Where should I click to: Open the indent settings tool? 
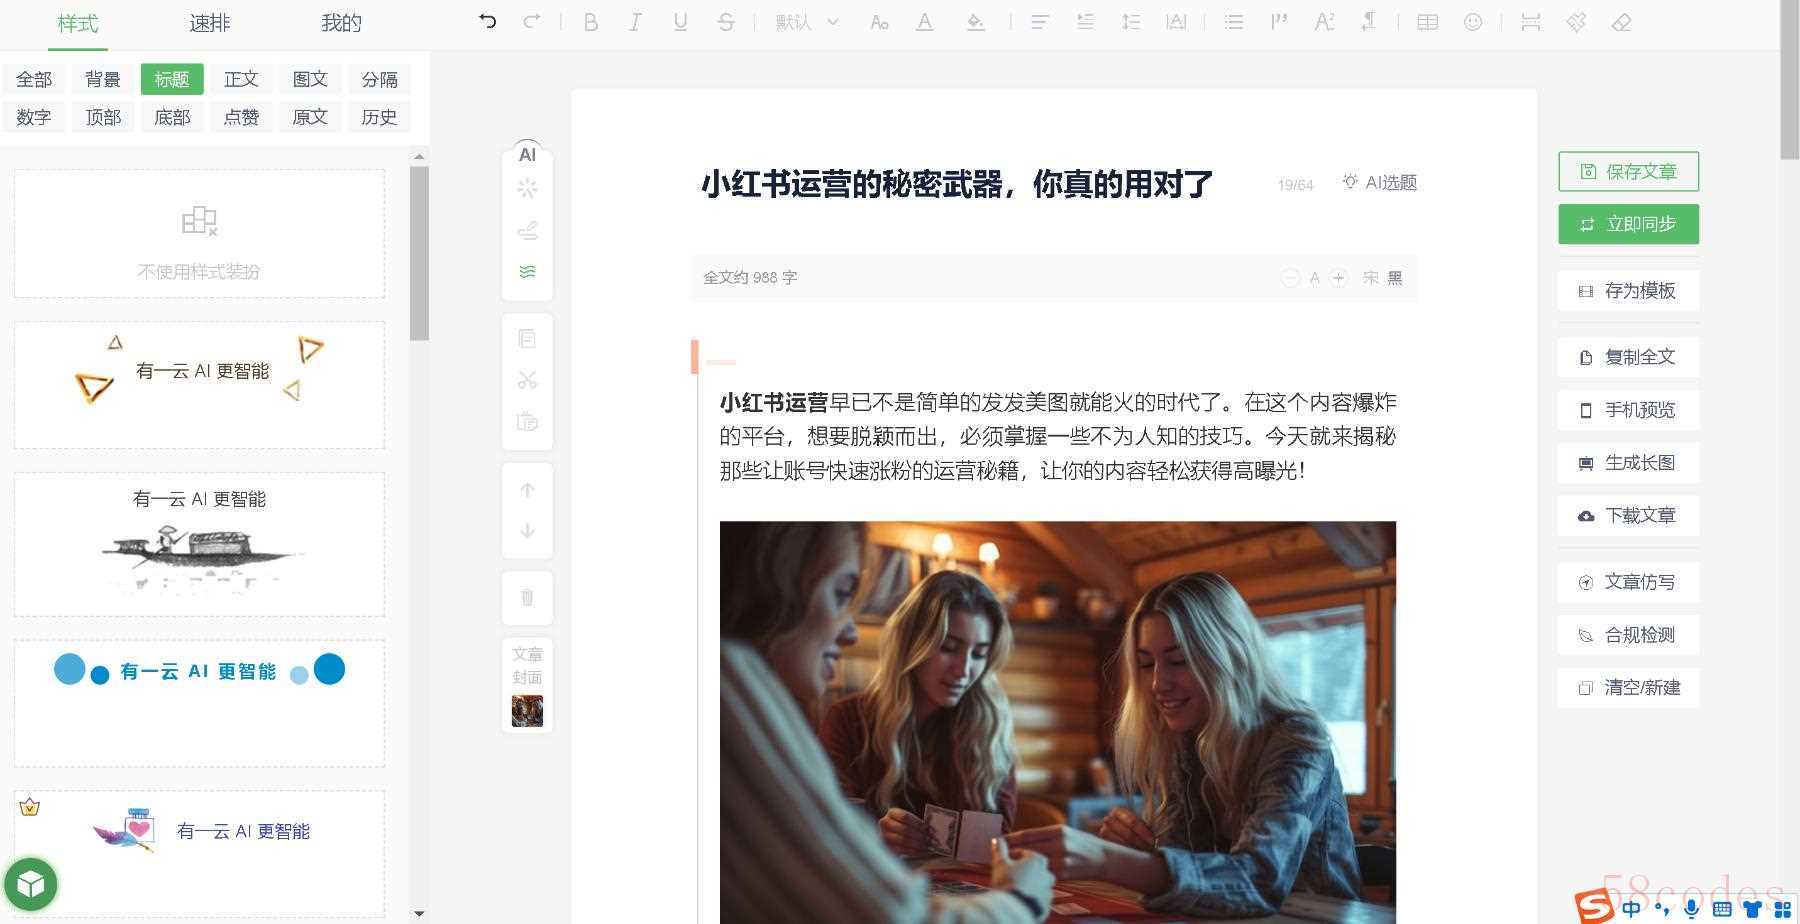1085,22
